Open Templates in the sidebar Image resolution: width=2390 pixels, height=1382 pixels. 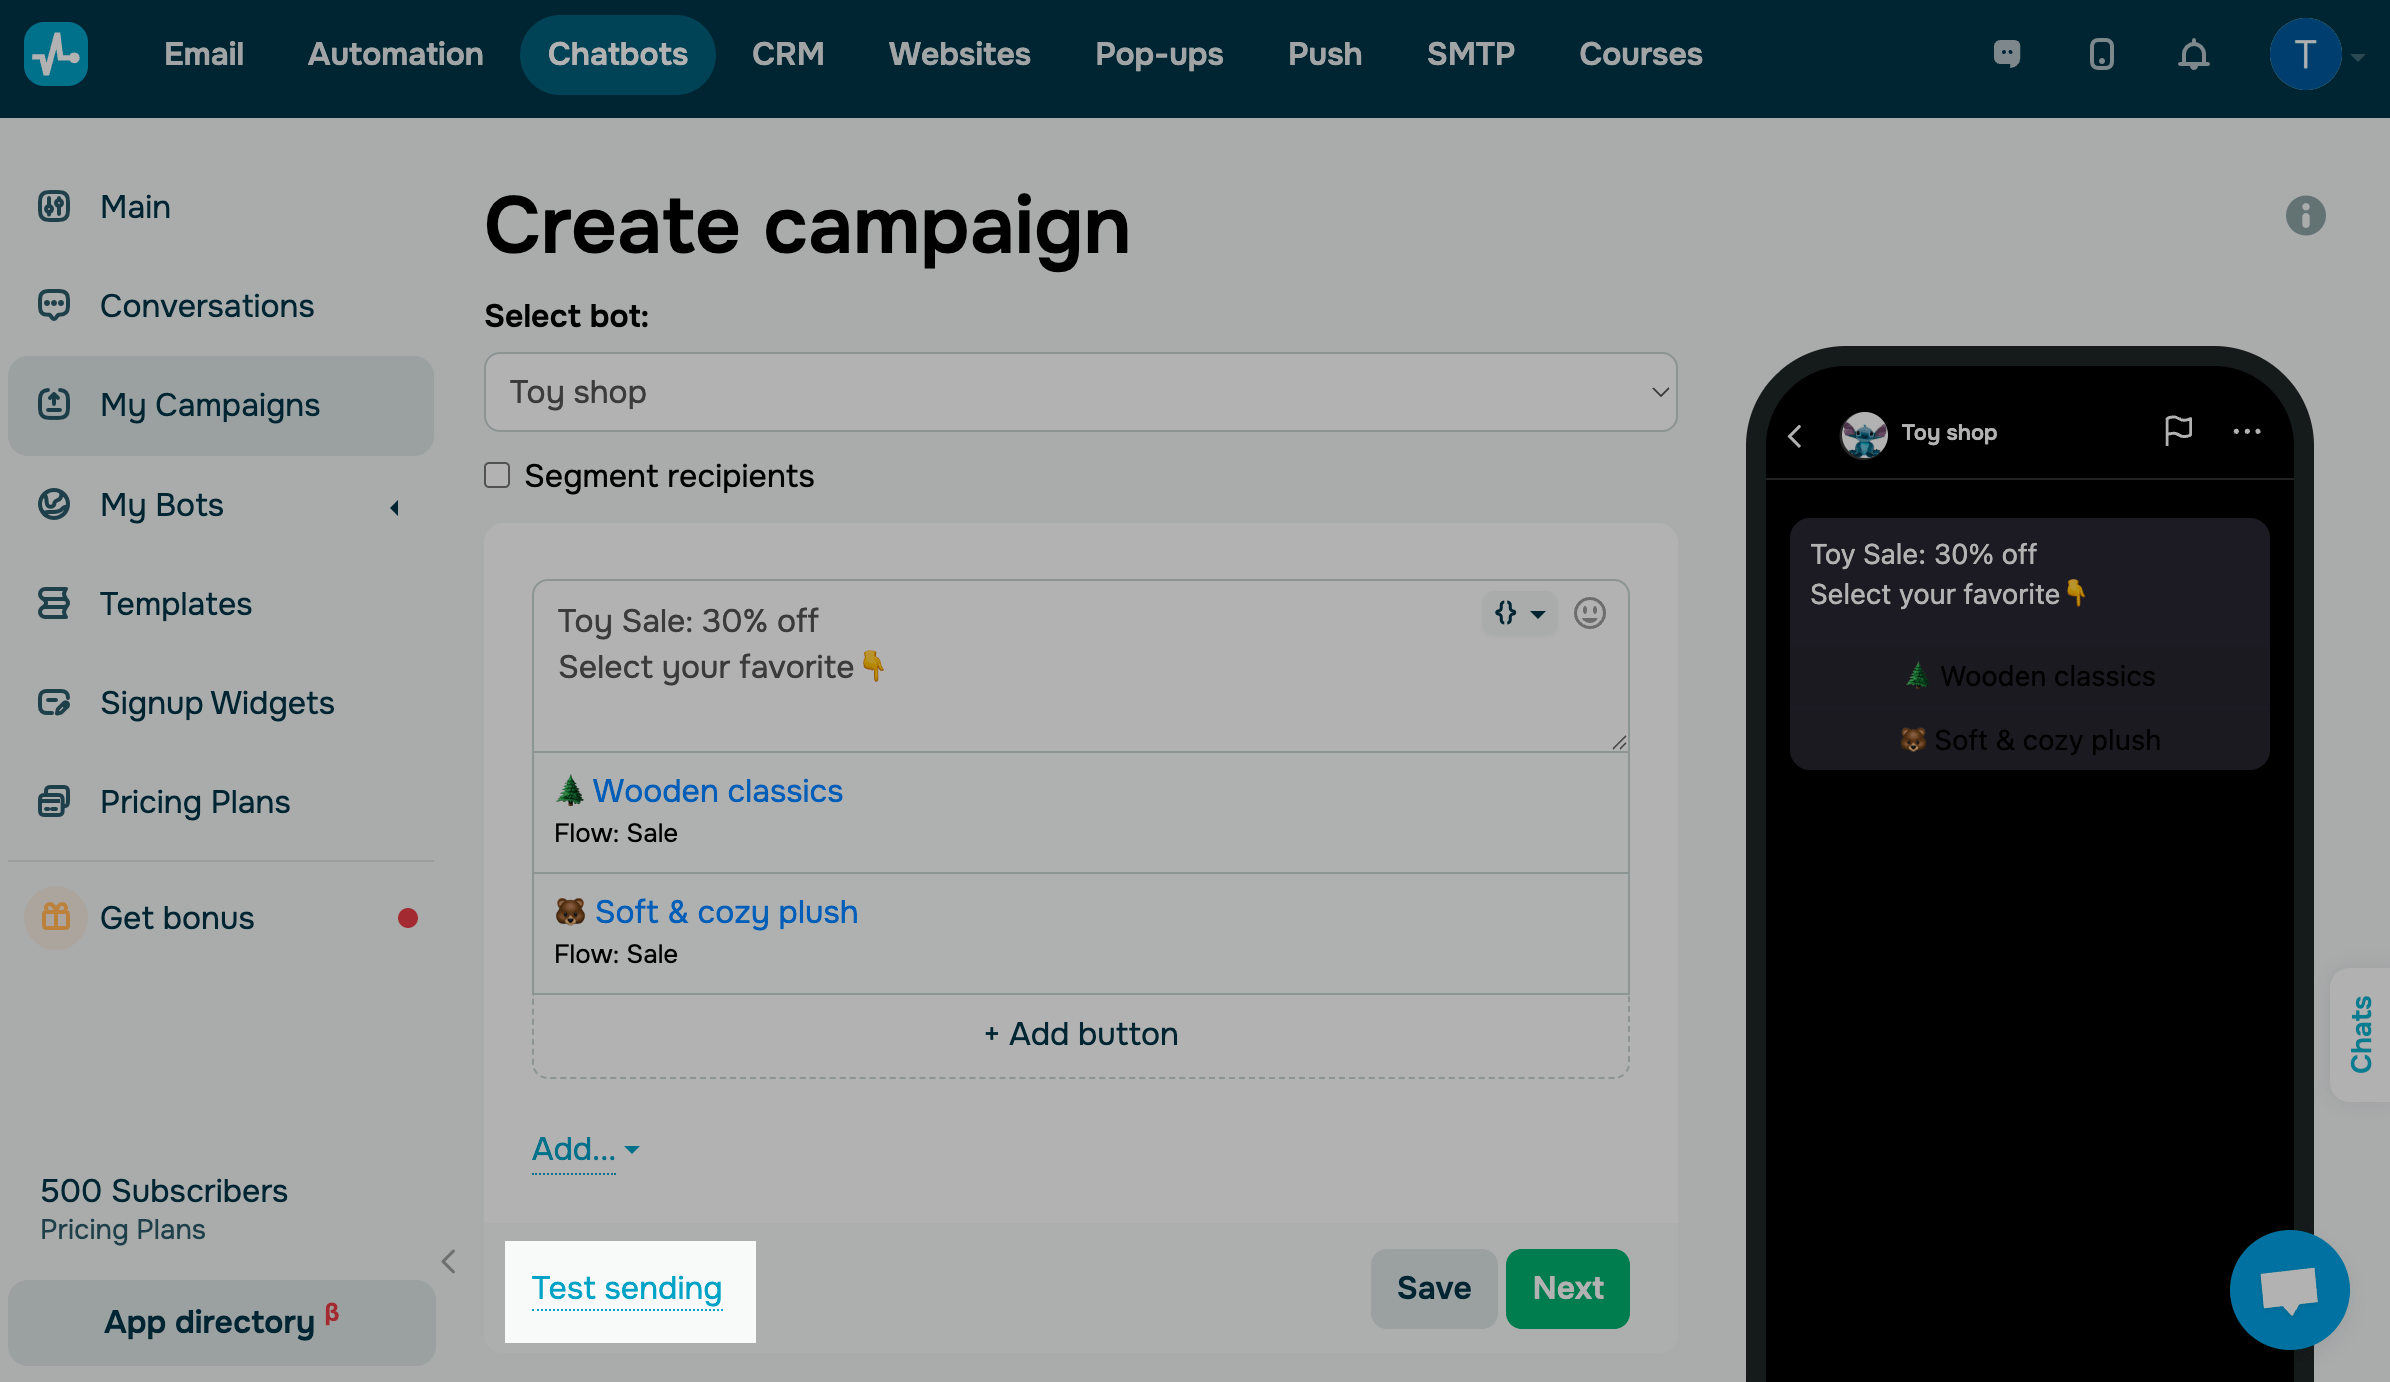coord(175,604)
